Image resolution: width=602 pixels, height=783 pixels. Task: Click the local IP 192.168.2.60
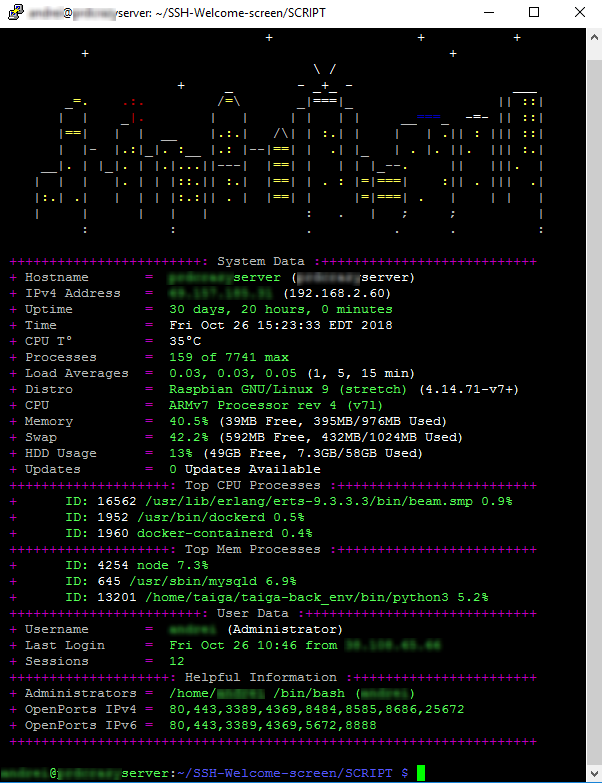point(337,293)
